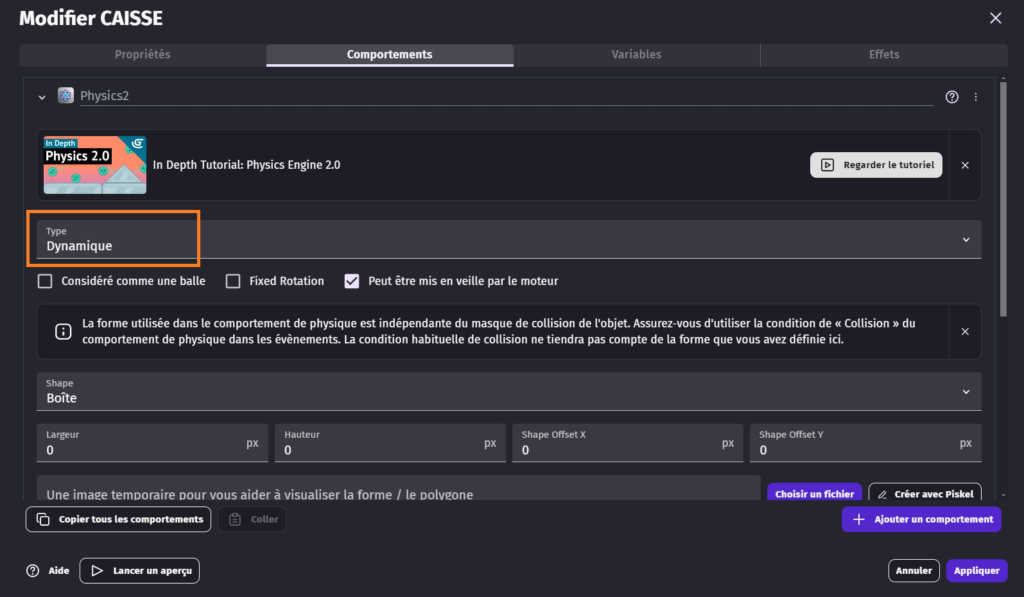This screenshot has height=597, width=1024.
Task: Uncheck Peut être mis en veille
Action: (x=352, y=281)
